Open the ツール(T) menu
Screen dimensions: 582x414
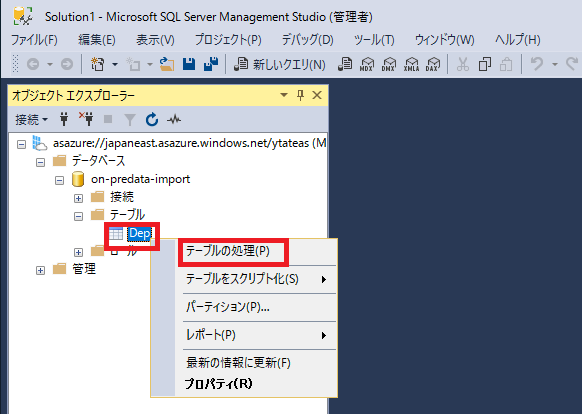pos(374,40)
